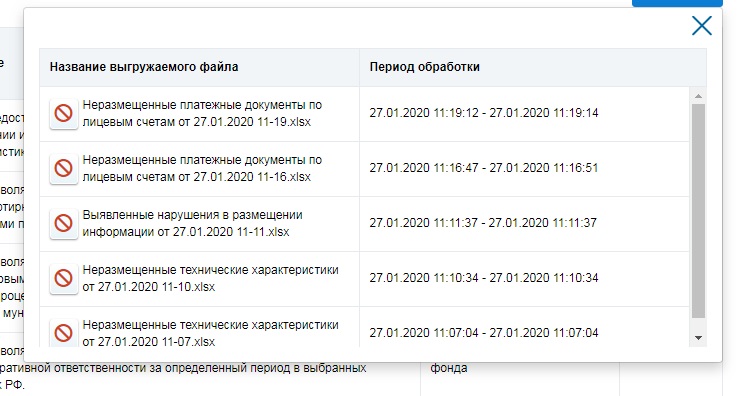742x396 pixels.
Task: Select period cell 11:19:12 - 11:19:14
Action: (x=484, y=113)
